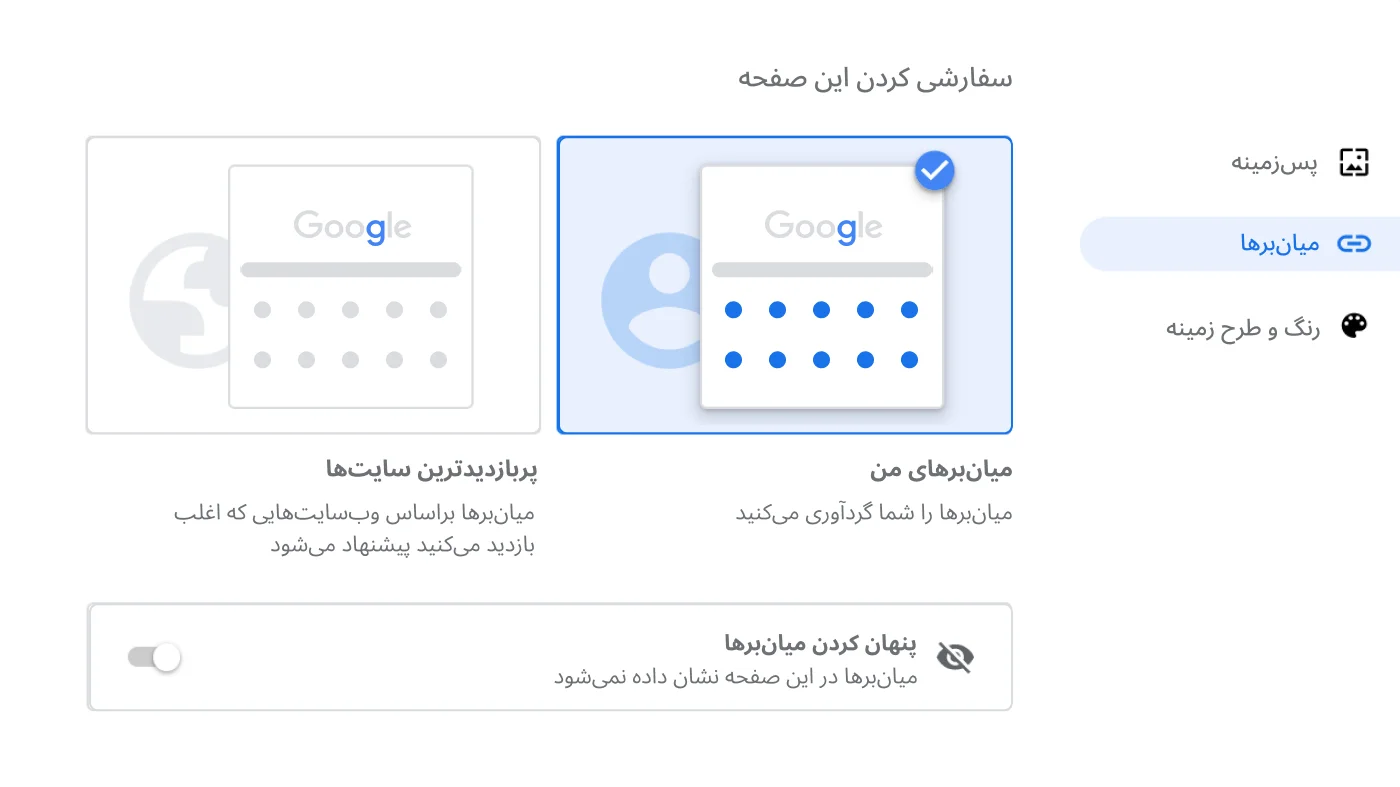The height and width of the screenshot is (787, 1400).
Task: Click the background image icon in sidebar
Action: [1354, 161]
